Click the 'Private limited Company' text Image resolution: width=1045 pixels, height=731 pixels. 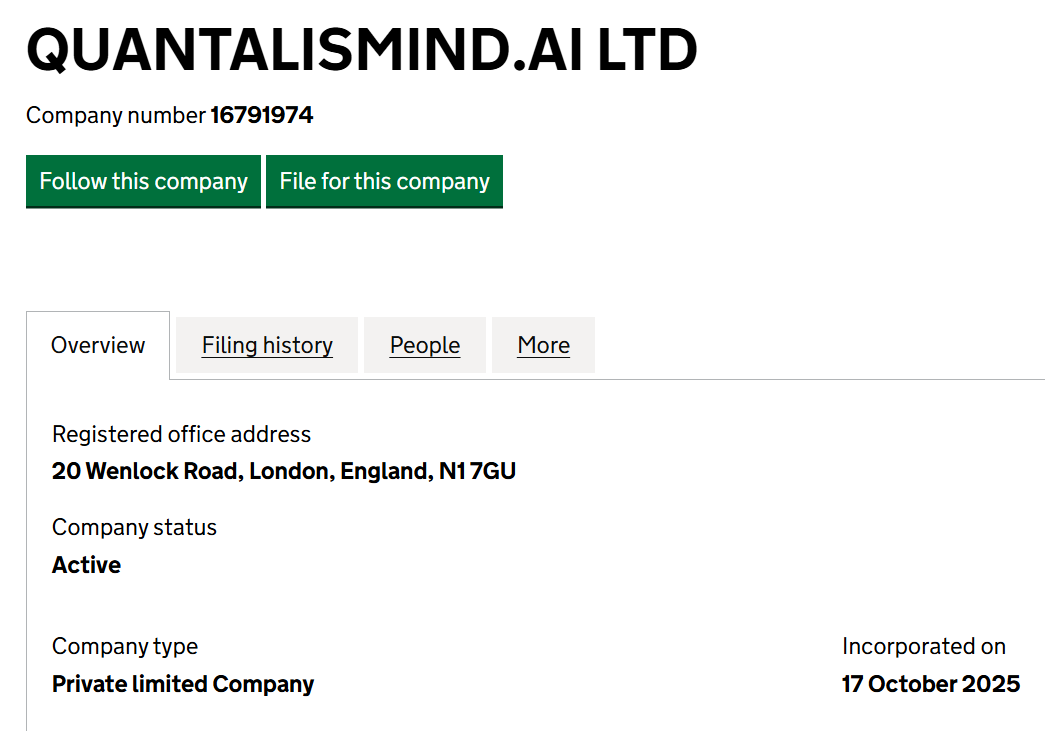coord(183,684)
